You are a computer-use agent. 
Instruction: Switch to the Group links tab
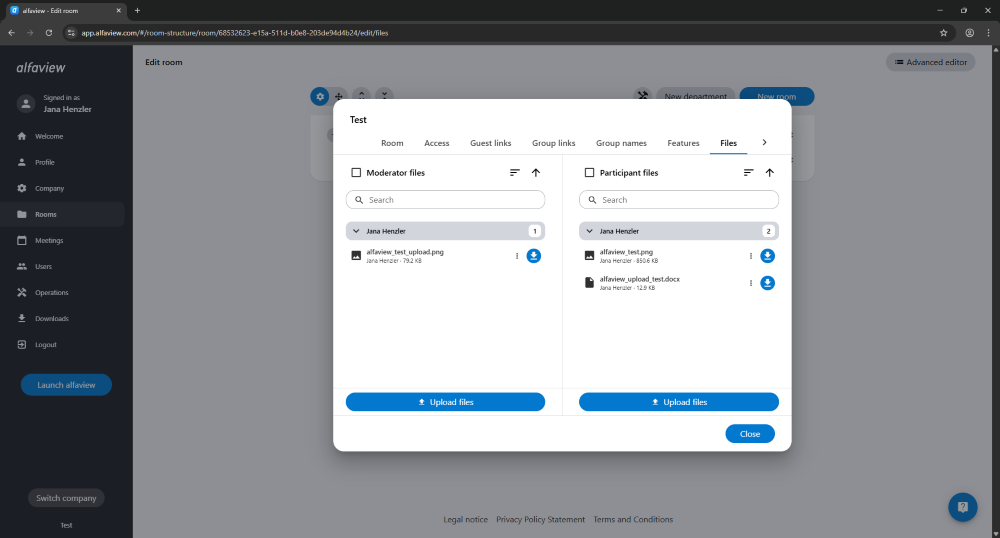point(554,143)
